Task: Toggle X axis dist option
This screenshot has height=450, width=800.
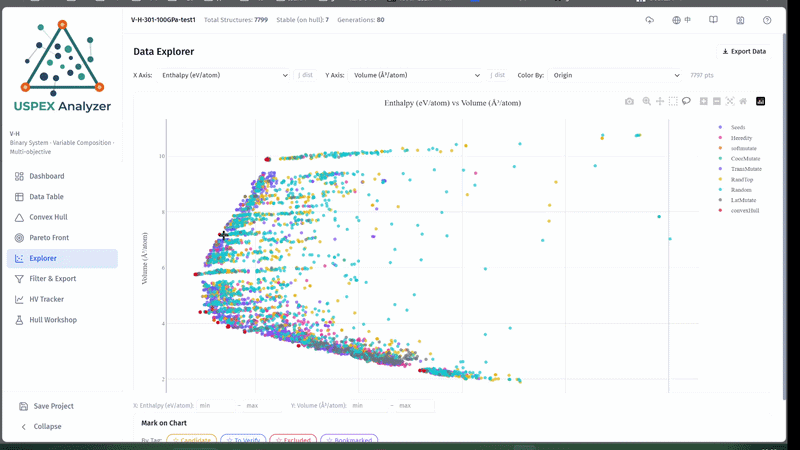Action: 305,75
